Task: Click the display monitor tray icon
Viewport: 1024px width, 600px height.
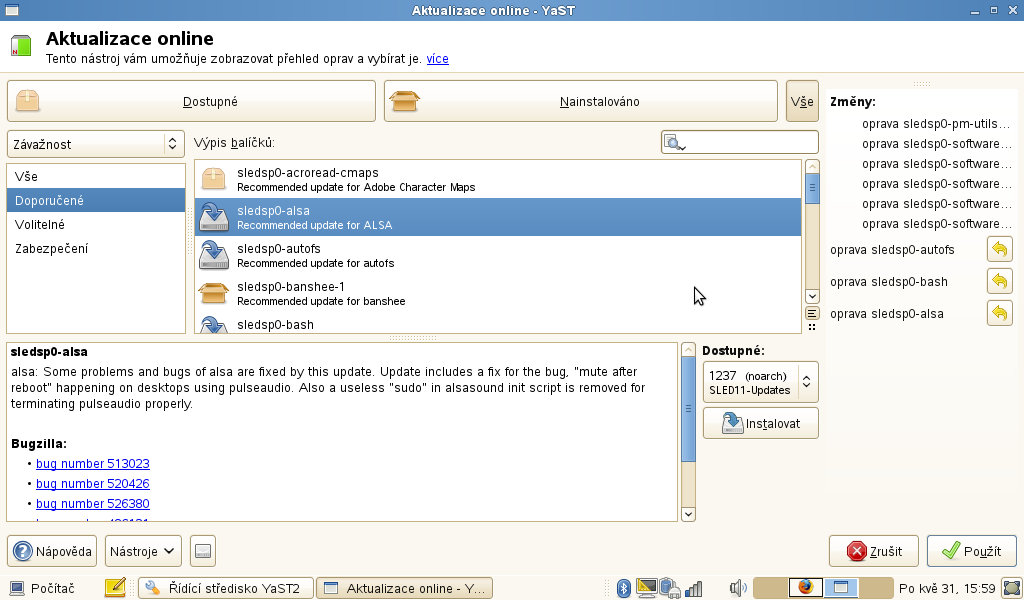Action: (647, 588)
